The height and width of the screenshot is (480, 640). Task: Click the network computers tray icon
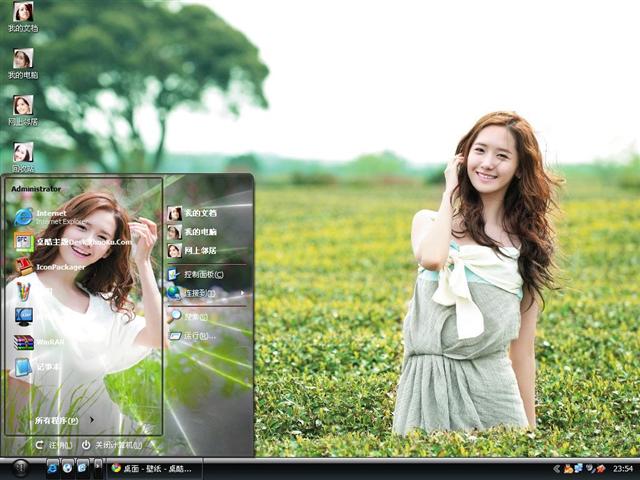tap(578, 468)
